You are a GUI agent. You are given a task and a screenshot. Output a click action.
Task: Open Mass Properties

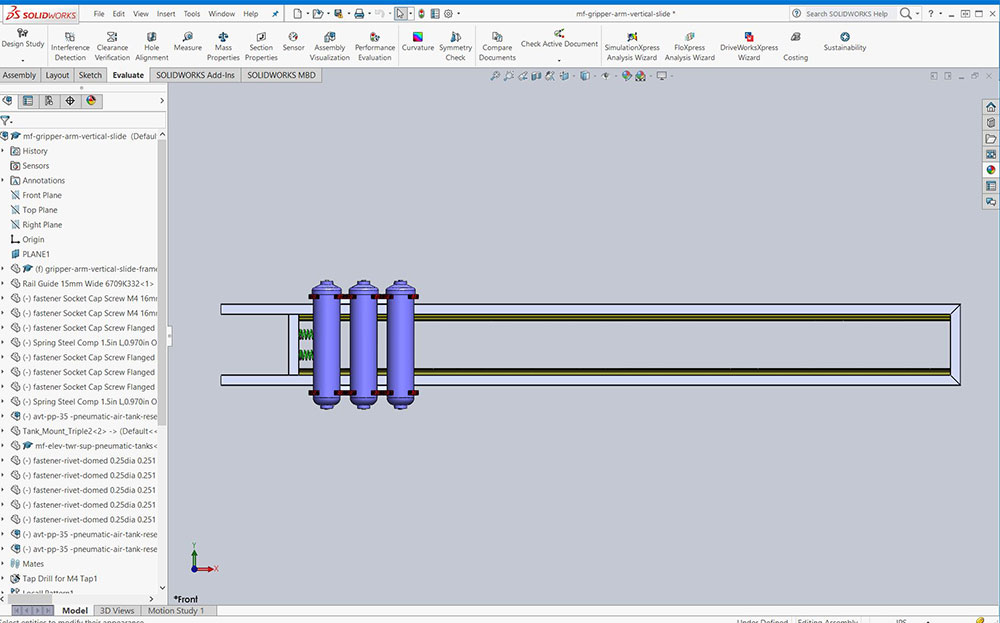(223, 46)
